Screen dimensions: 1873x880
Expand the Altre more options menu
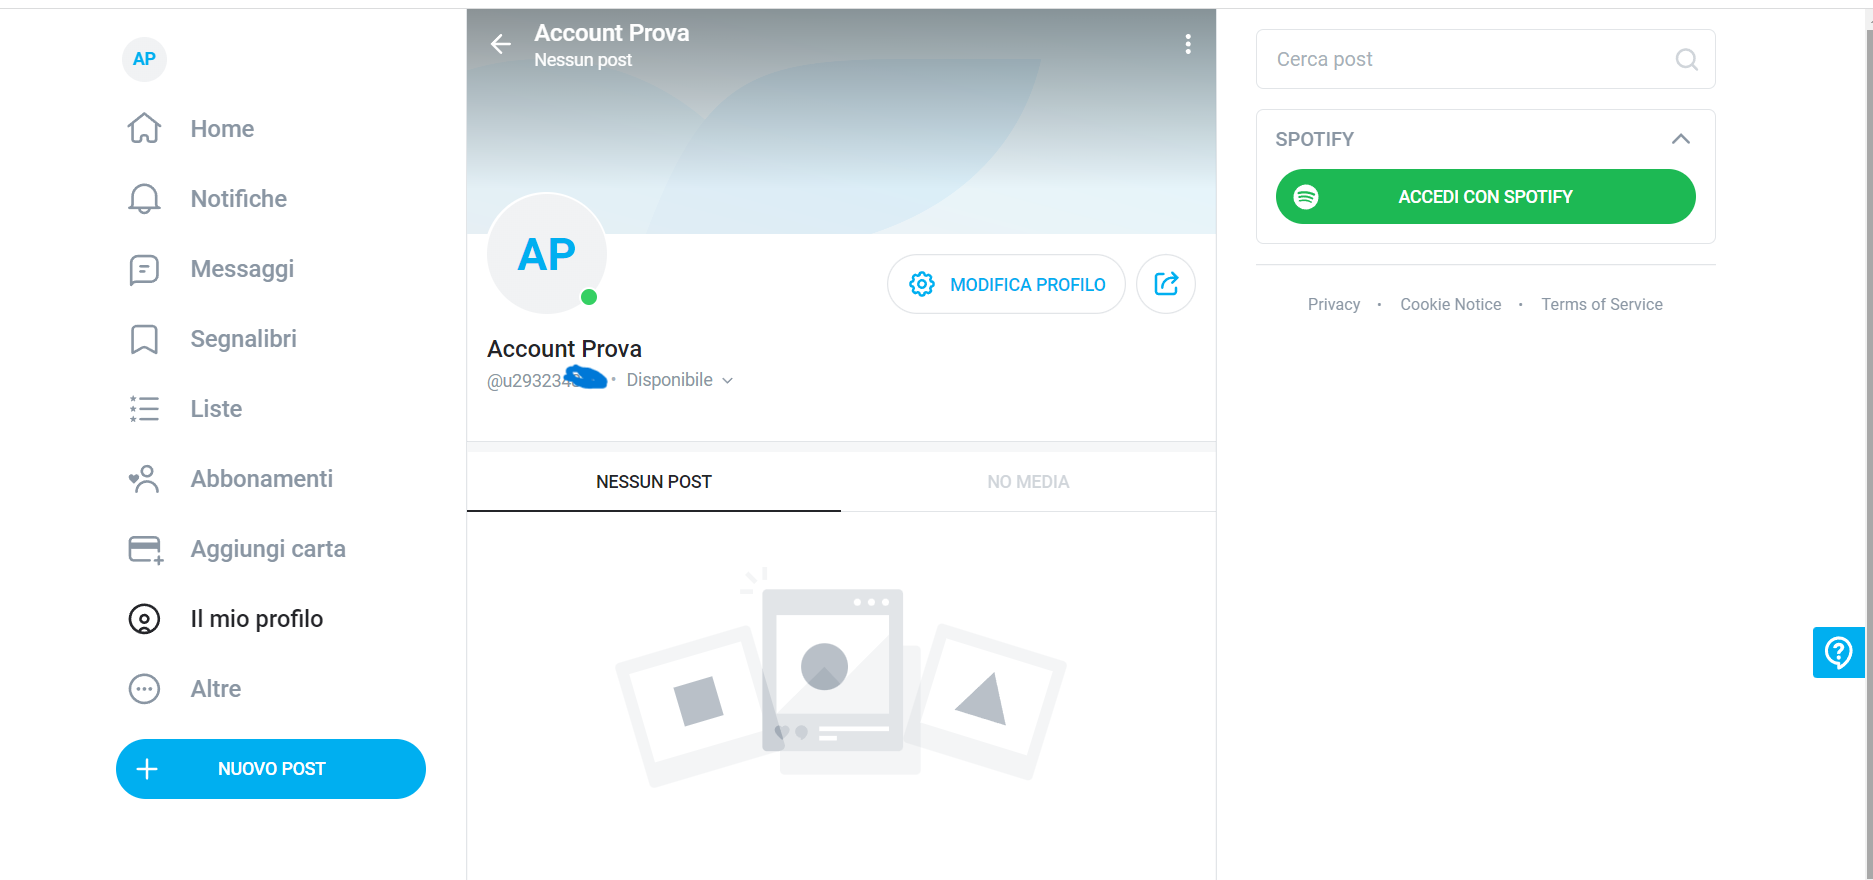pyautogui.click(x=144, y=689)
